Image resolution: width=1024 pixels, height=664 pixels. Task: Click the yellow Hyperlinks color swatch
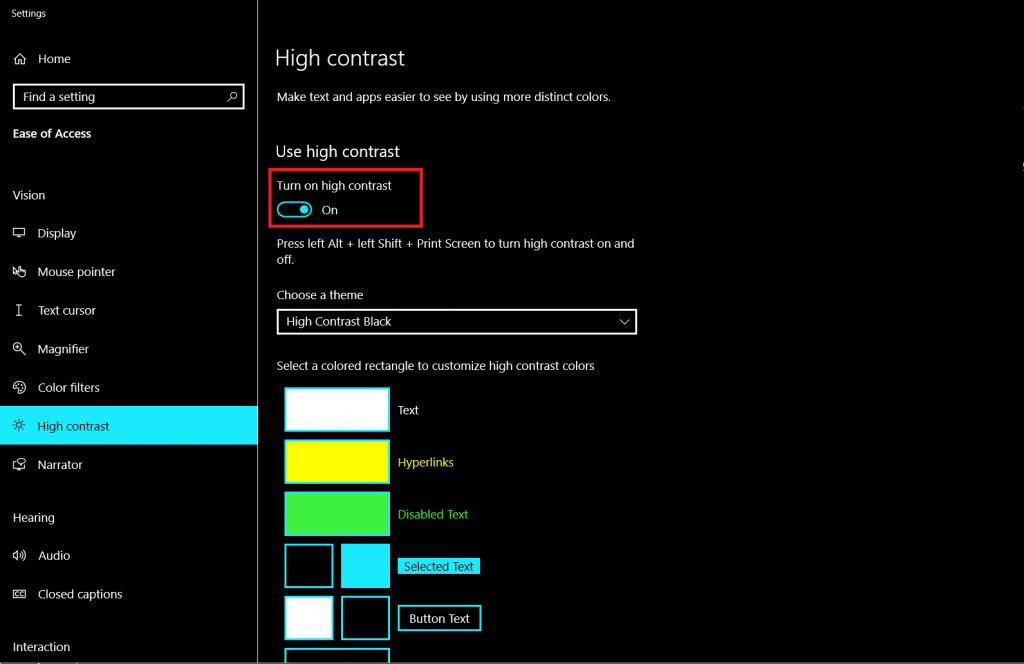pos(337,461)
